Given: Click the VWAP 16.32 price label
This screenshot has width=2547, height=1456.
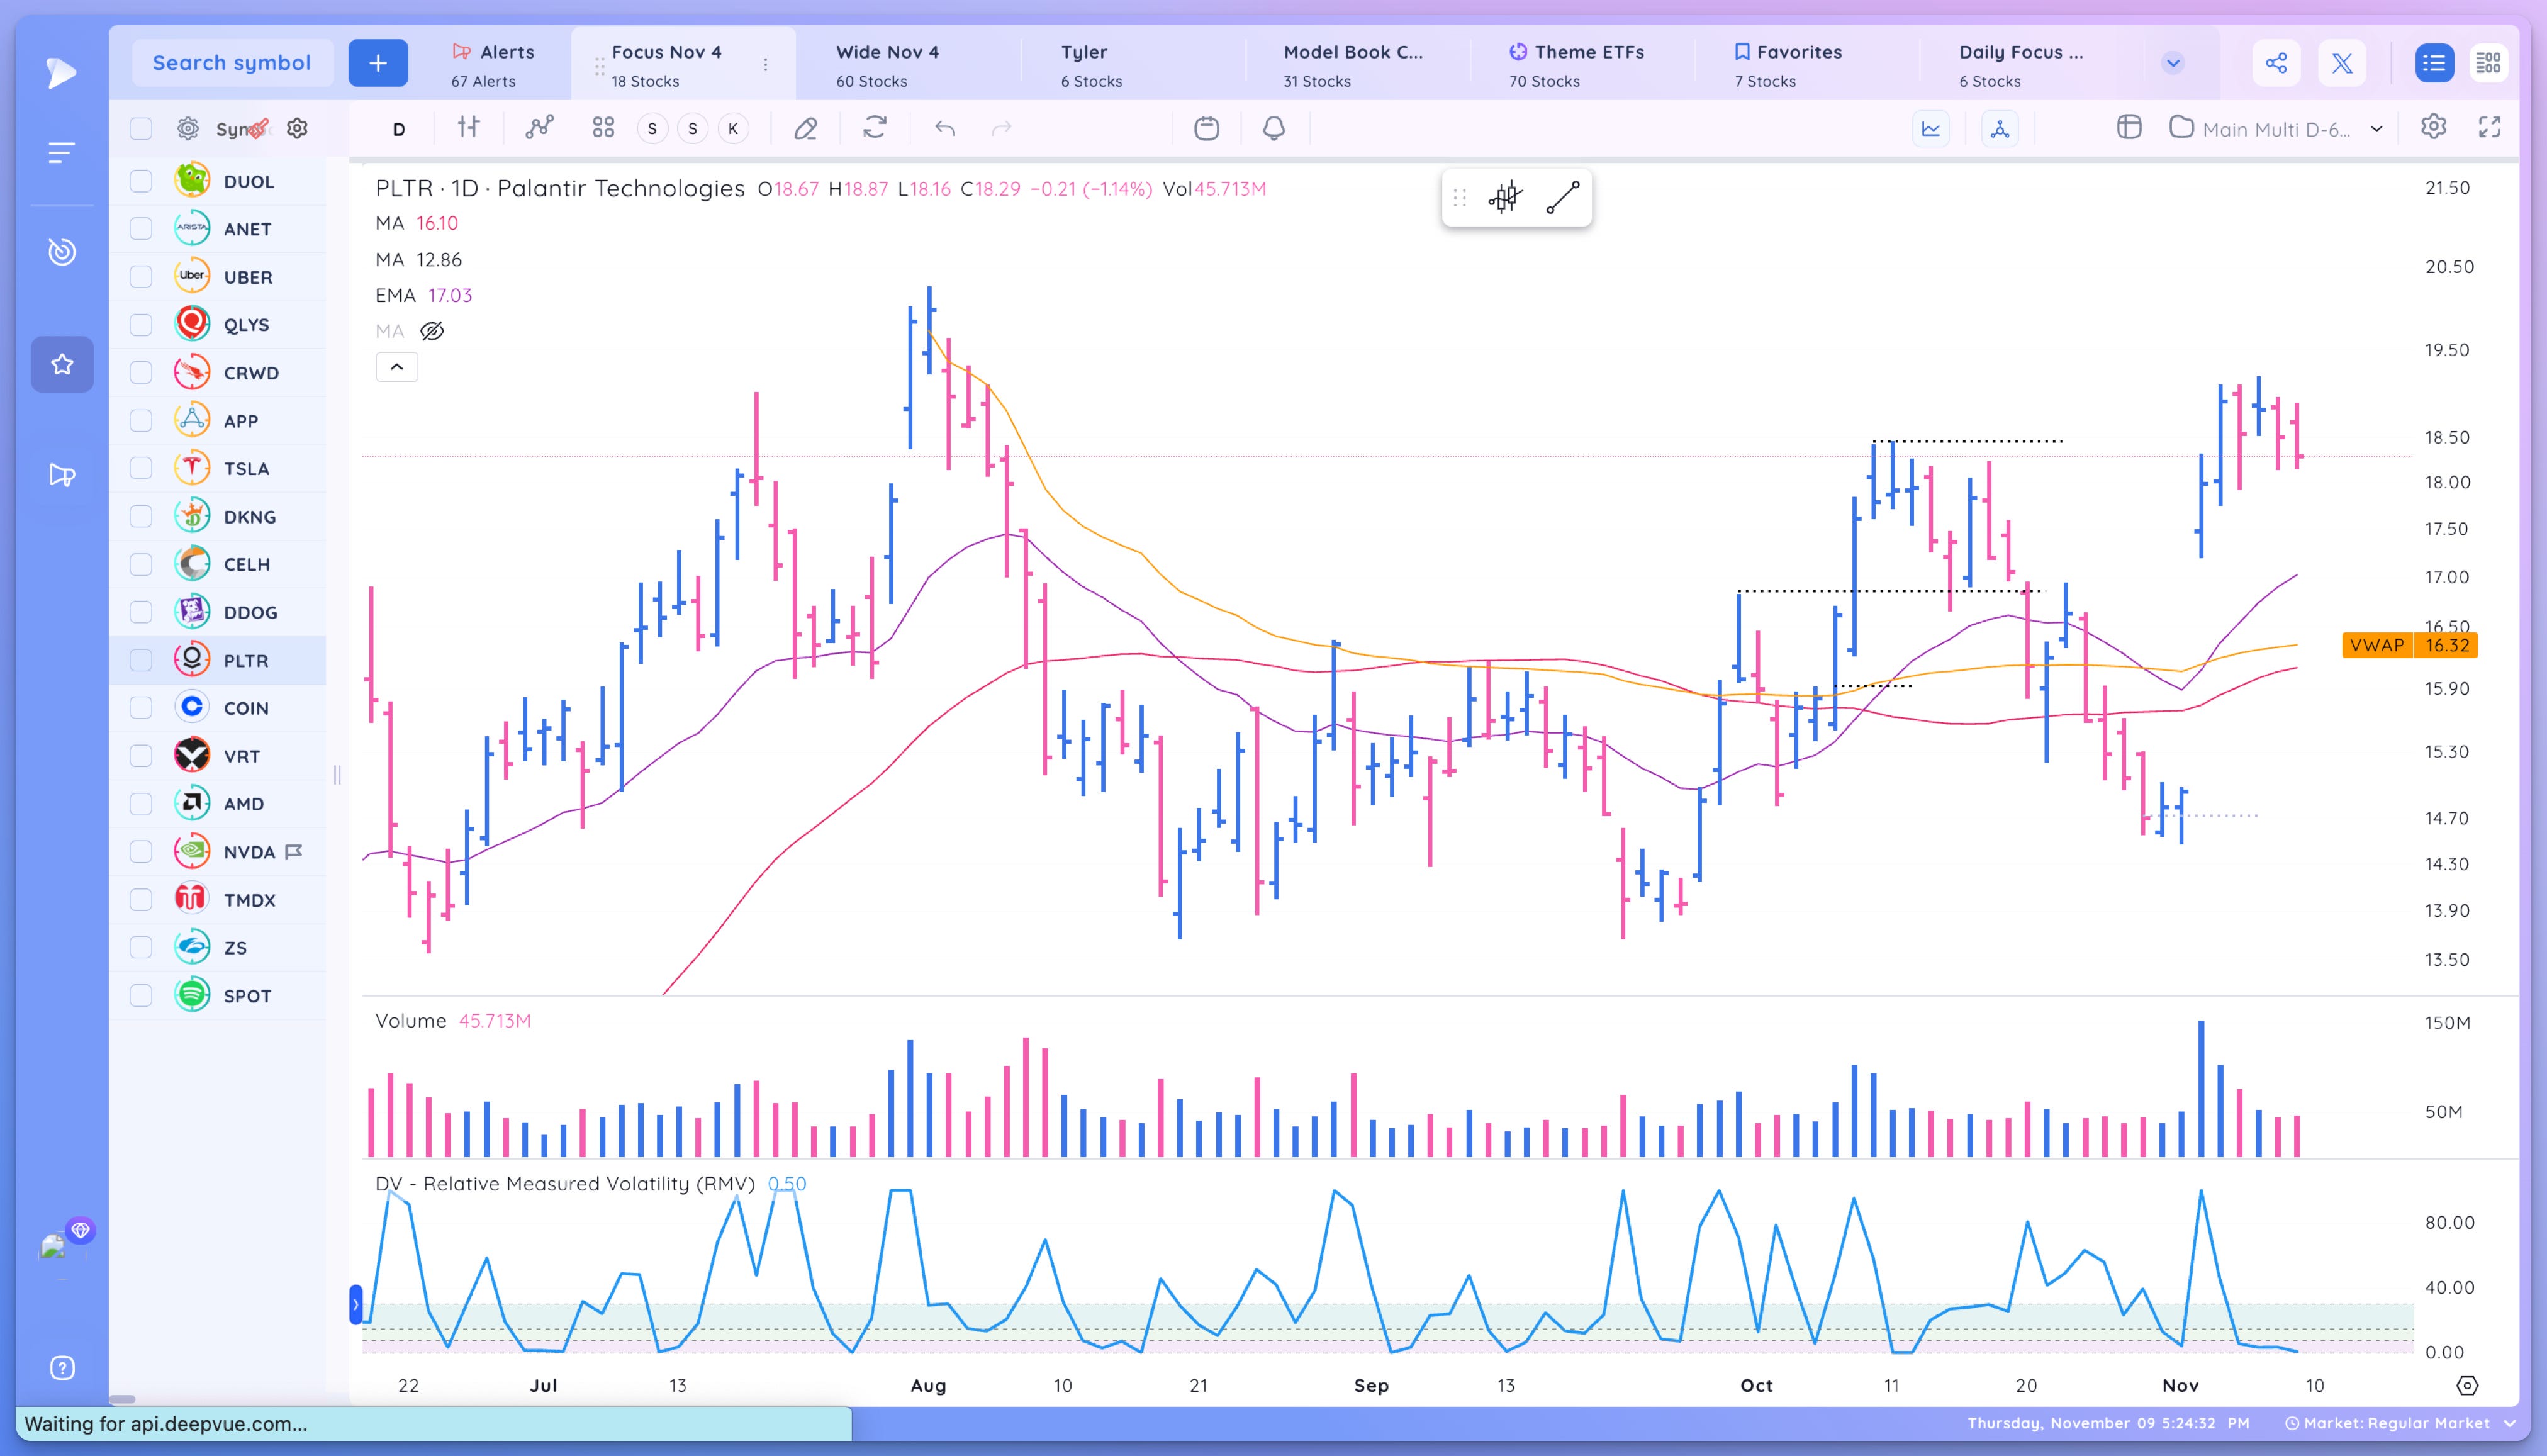Looking at the screenshot, I should point(2409,645).
